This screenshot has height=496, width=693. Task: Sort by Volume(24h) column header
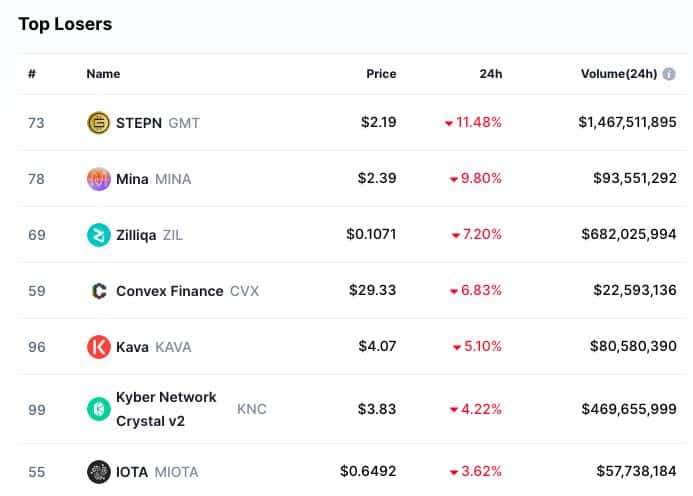[619, 74]
